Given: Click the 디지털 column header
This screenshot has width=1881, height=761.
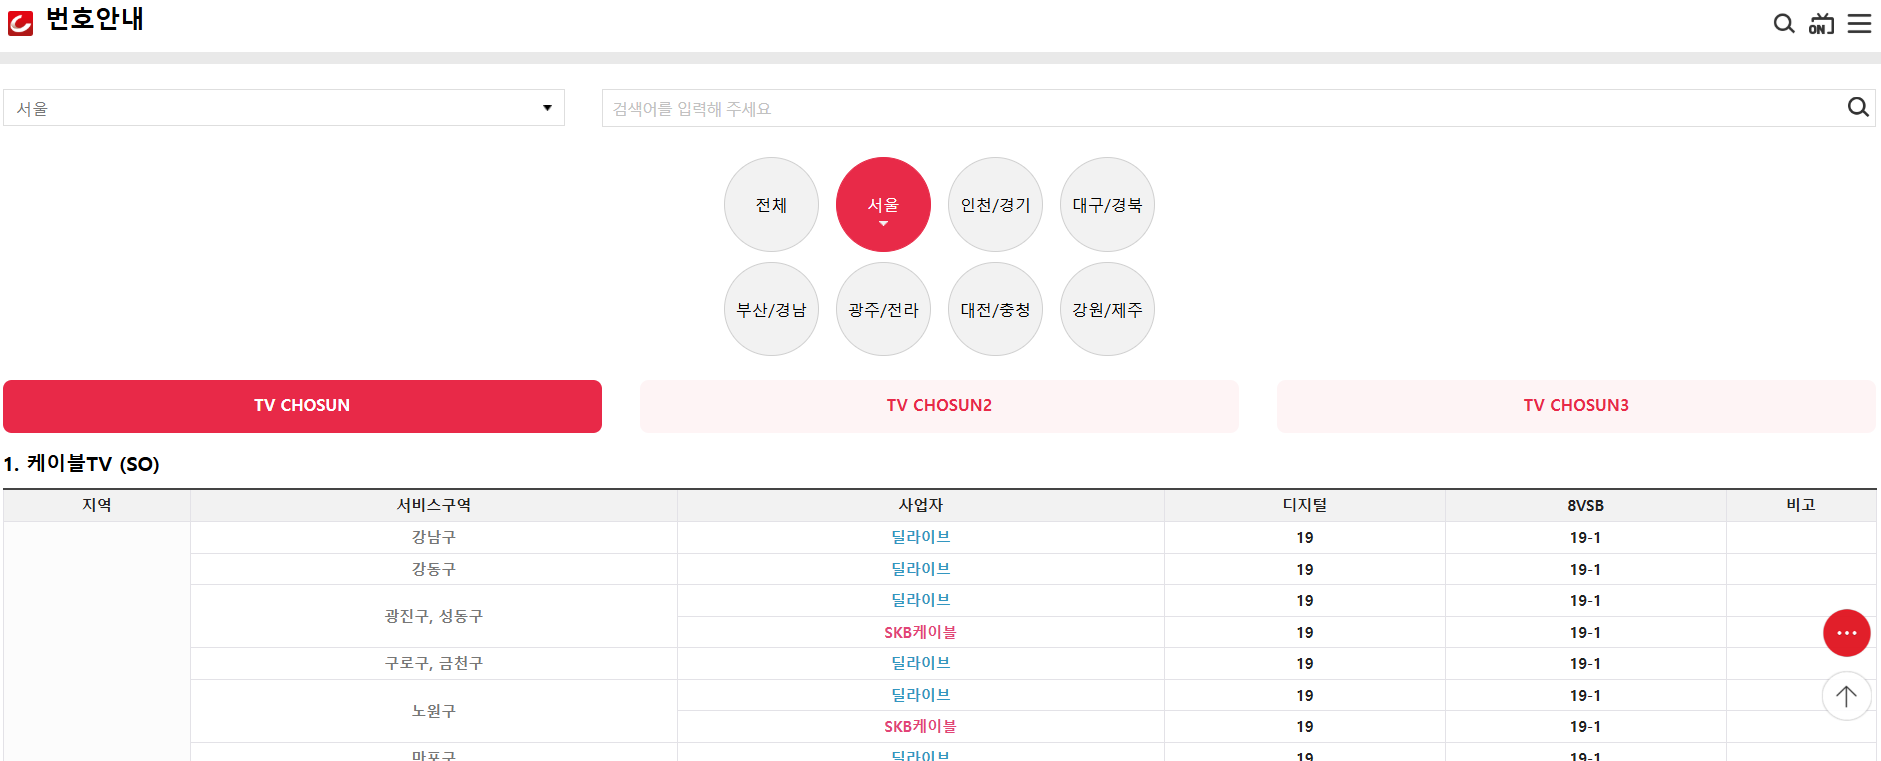Looking at the screenshot, I should click(1305, 505).
